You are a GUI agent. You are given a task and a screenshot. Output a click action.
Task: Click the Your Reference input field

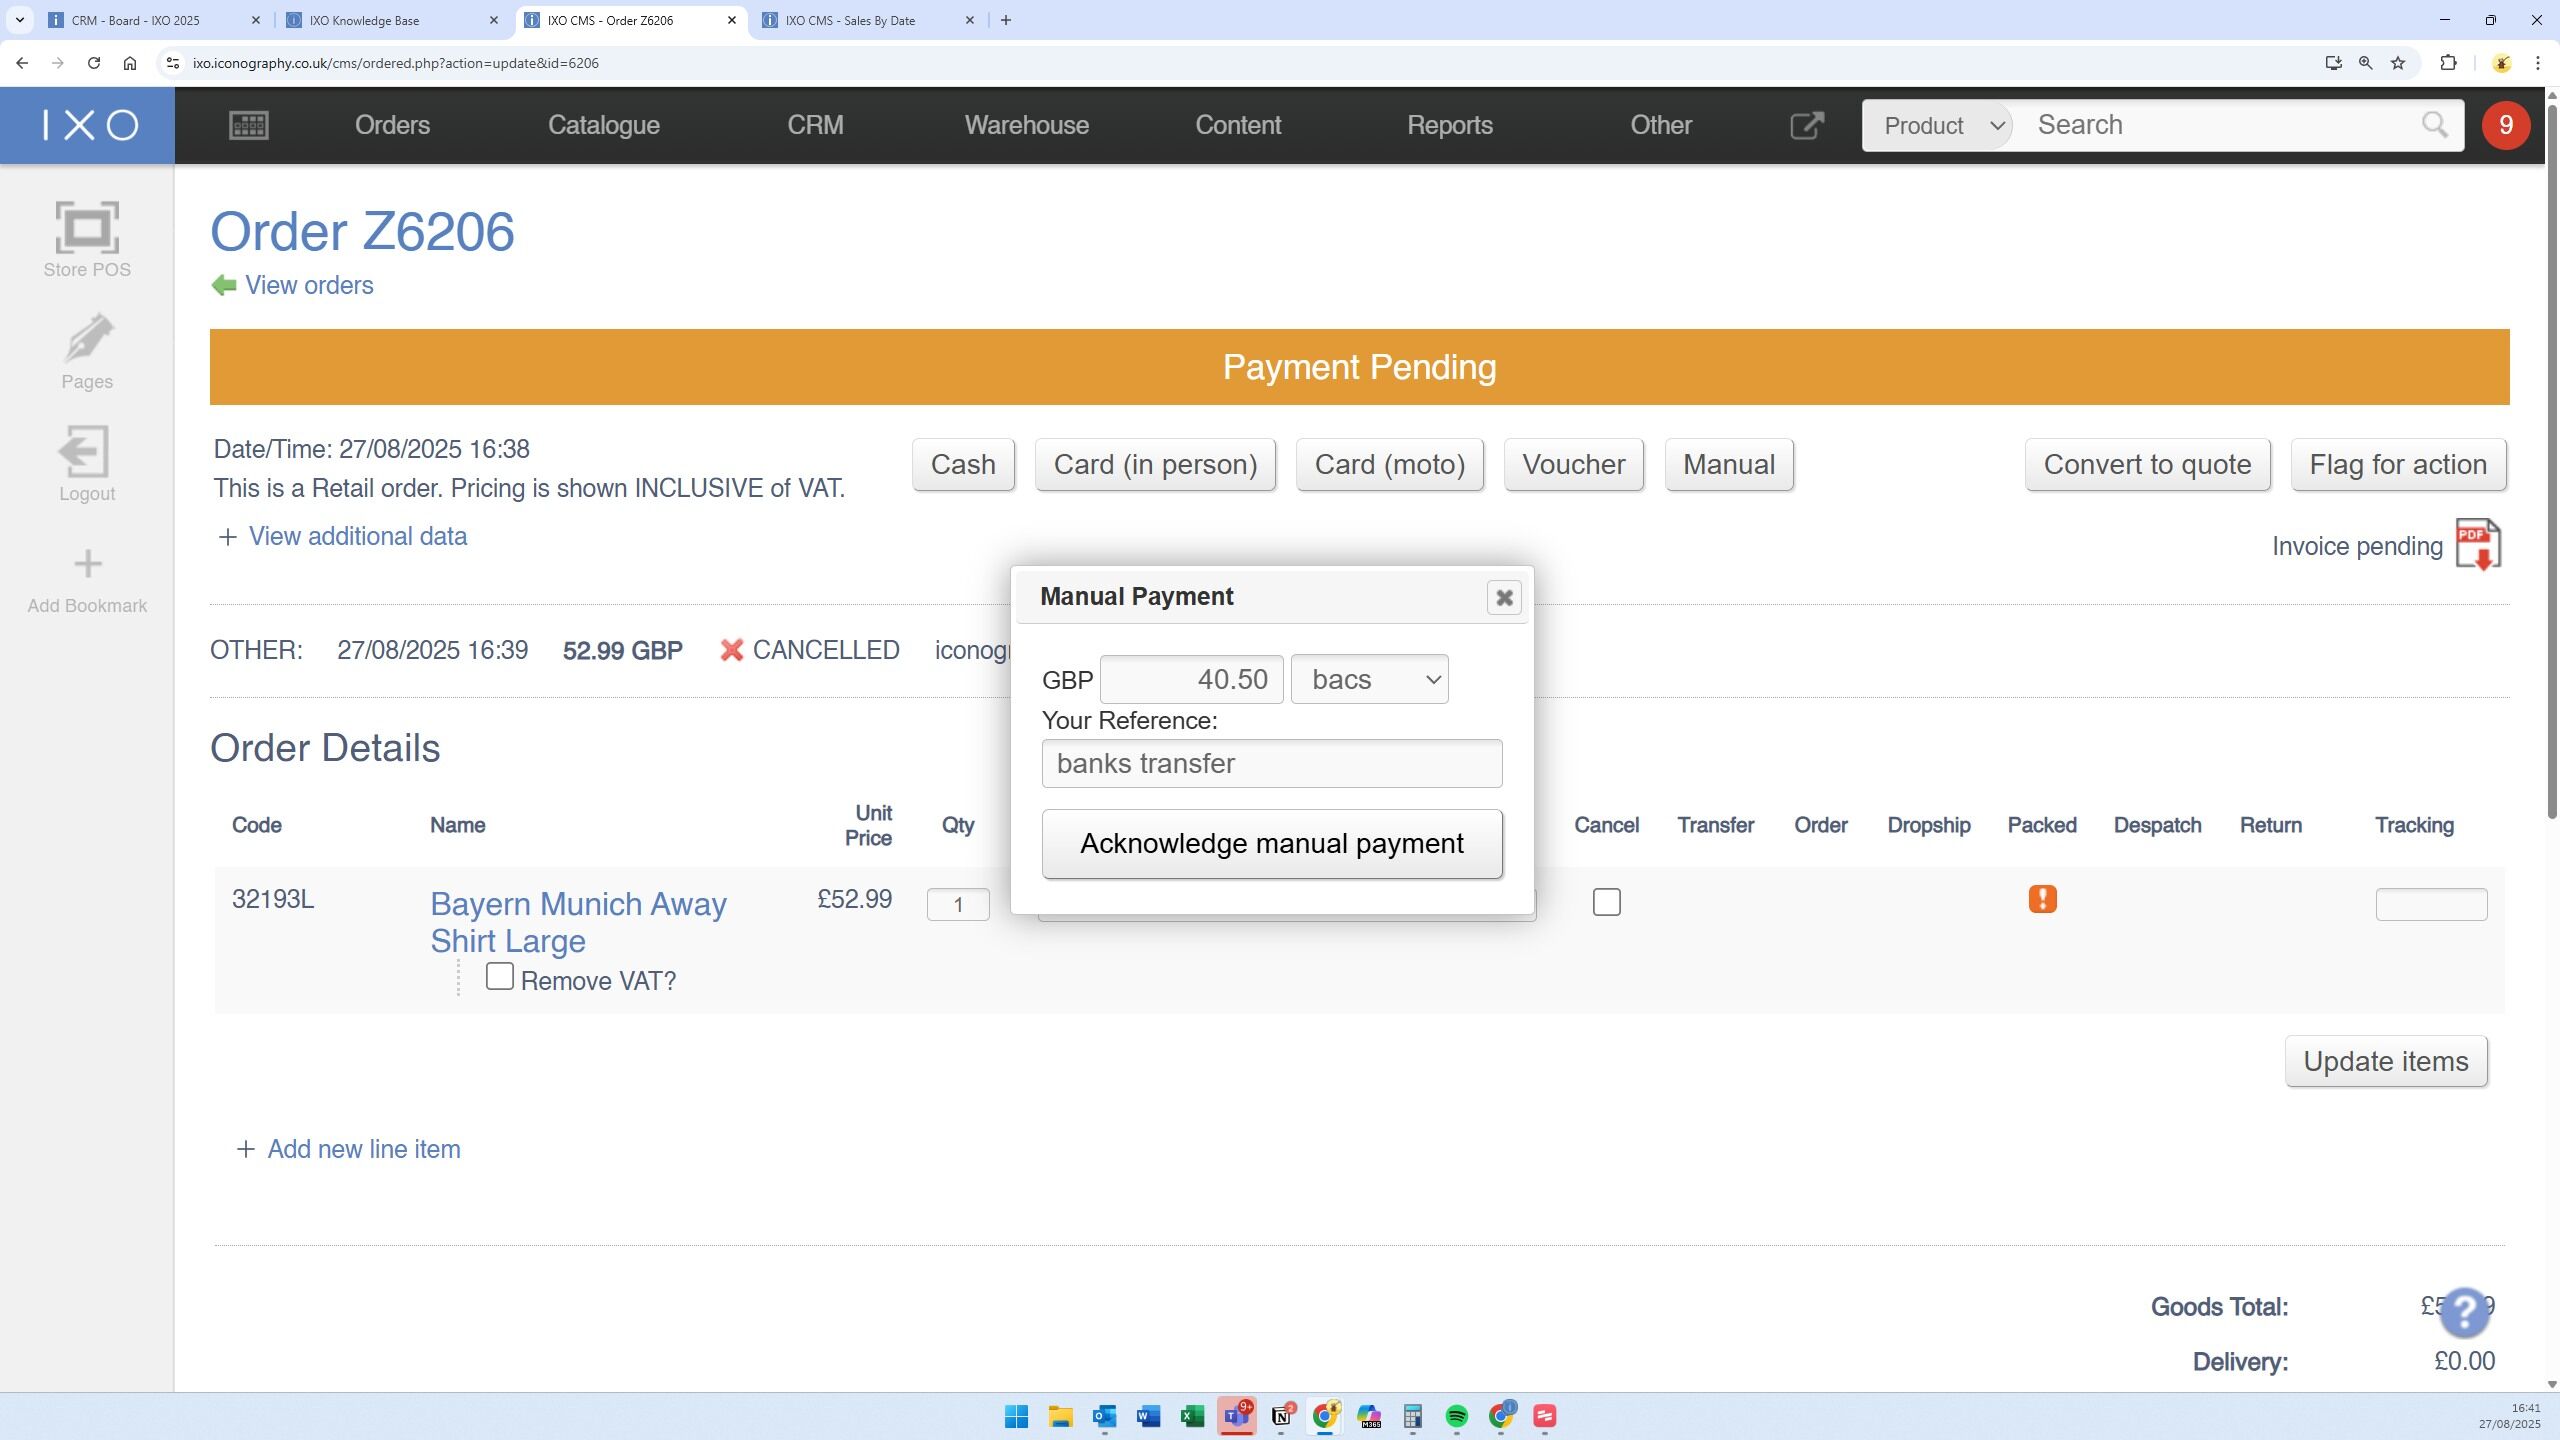pos(1271,764)
